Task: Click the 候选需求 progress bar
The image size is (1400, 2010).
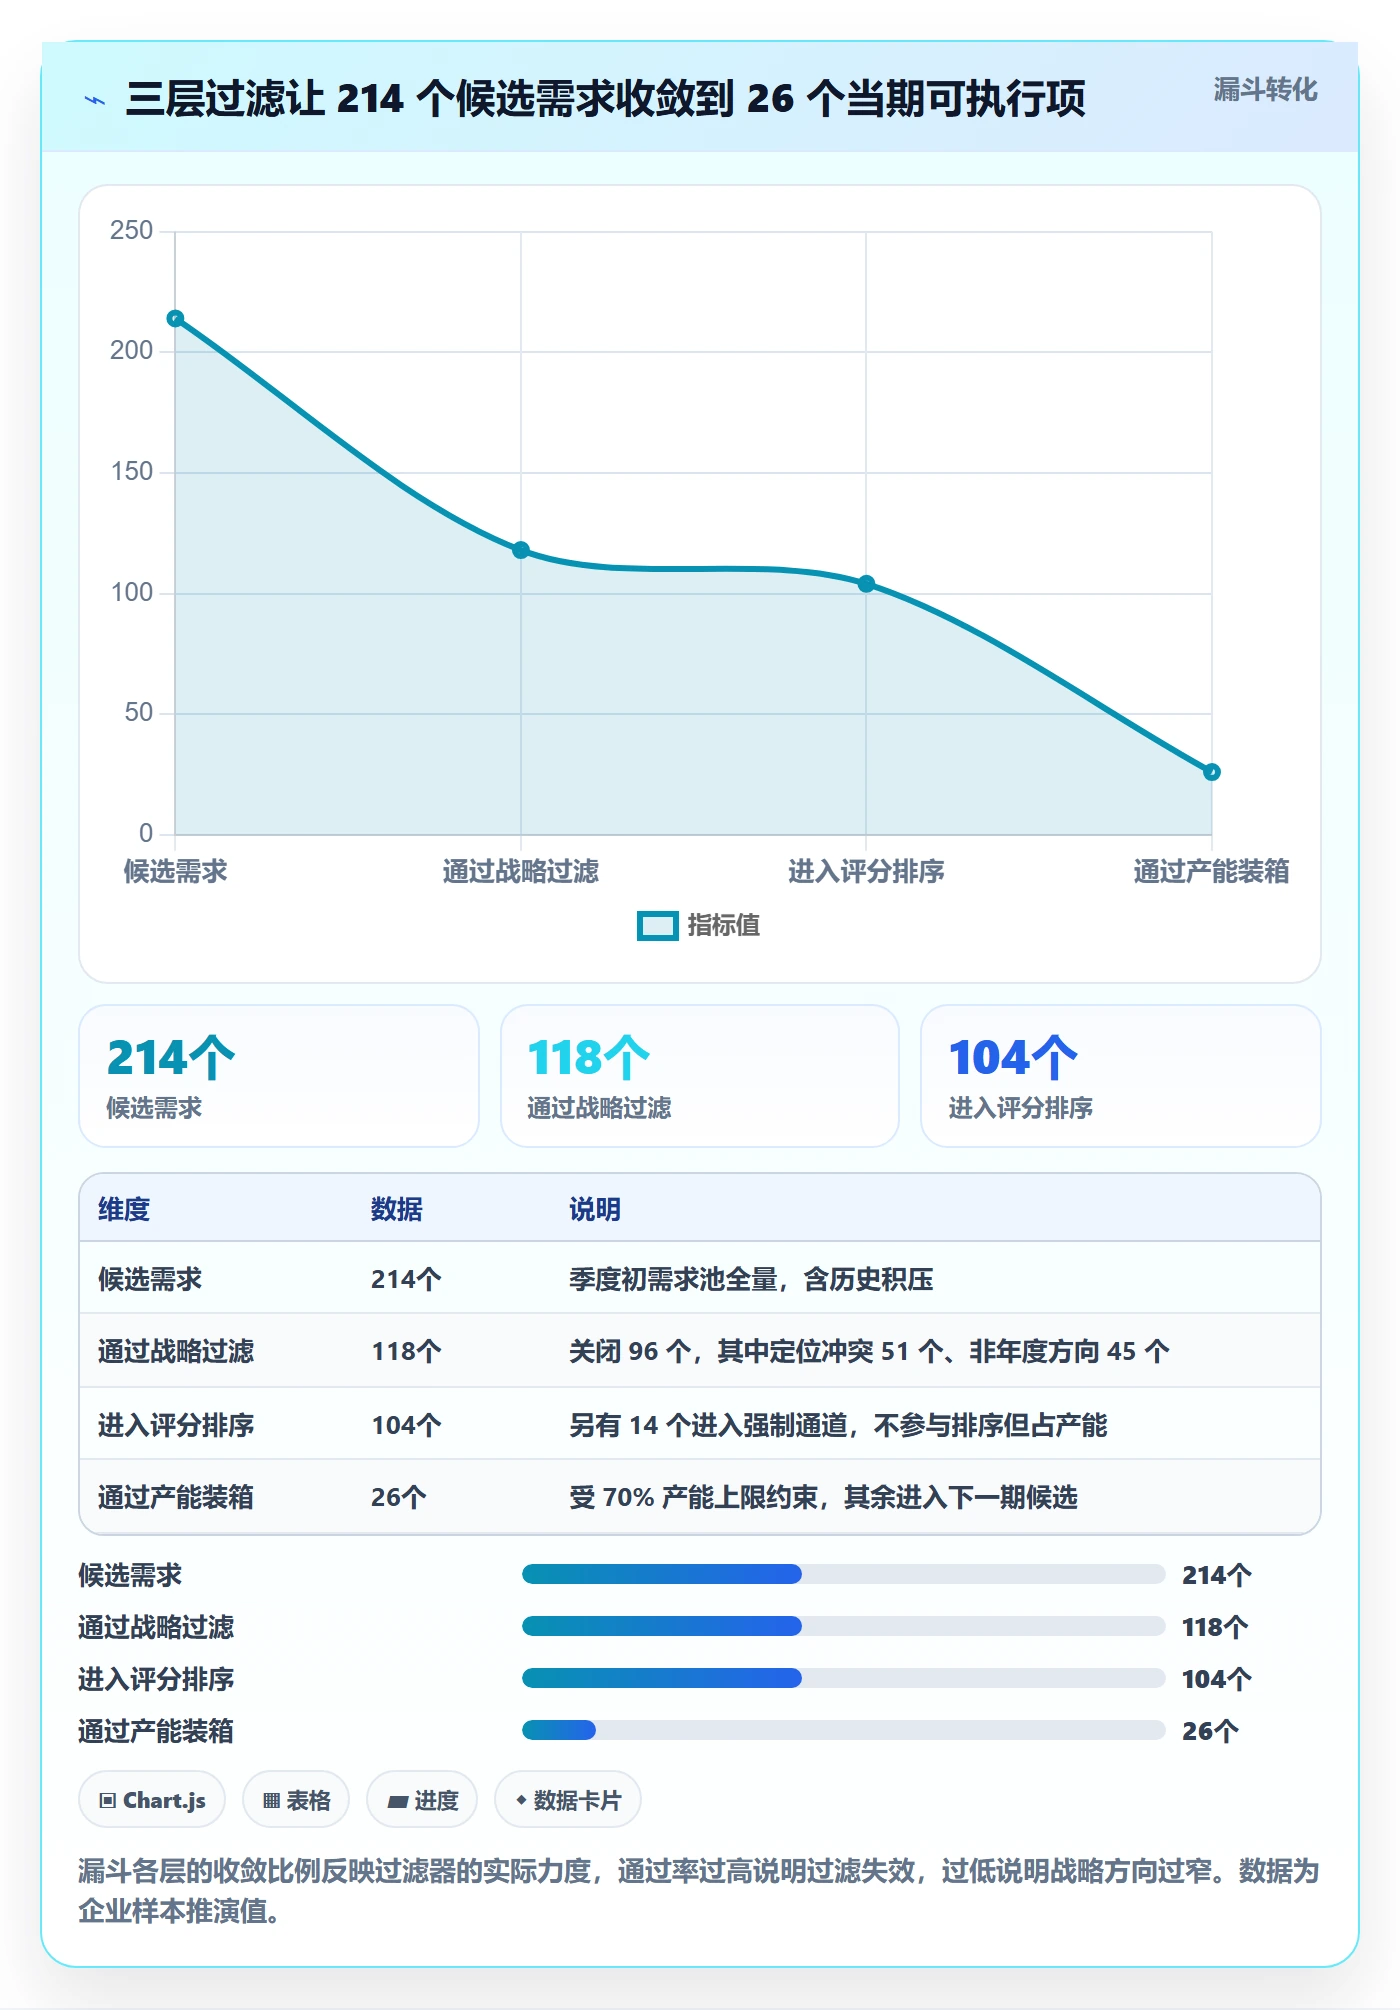Action: tap(844, 1574)
